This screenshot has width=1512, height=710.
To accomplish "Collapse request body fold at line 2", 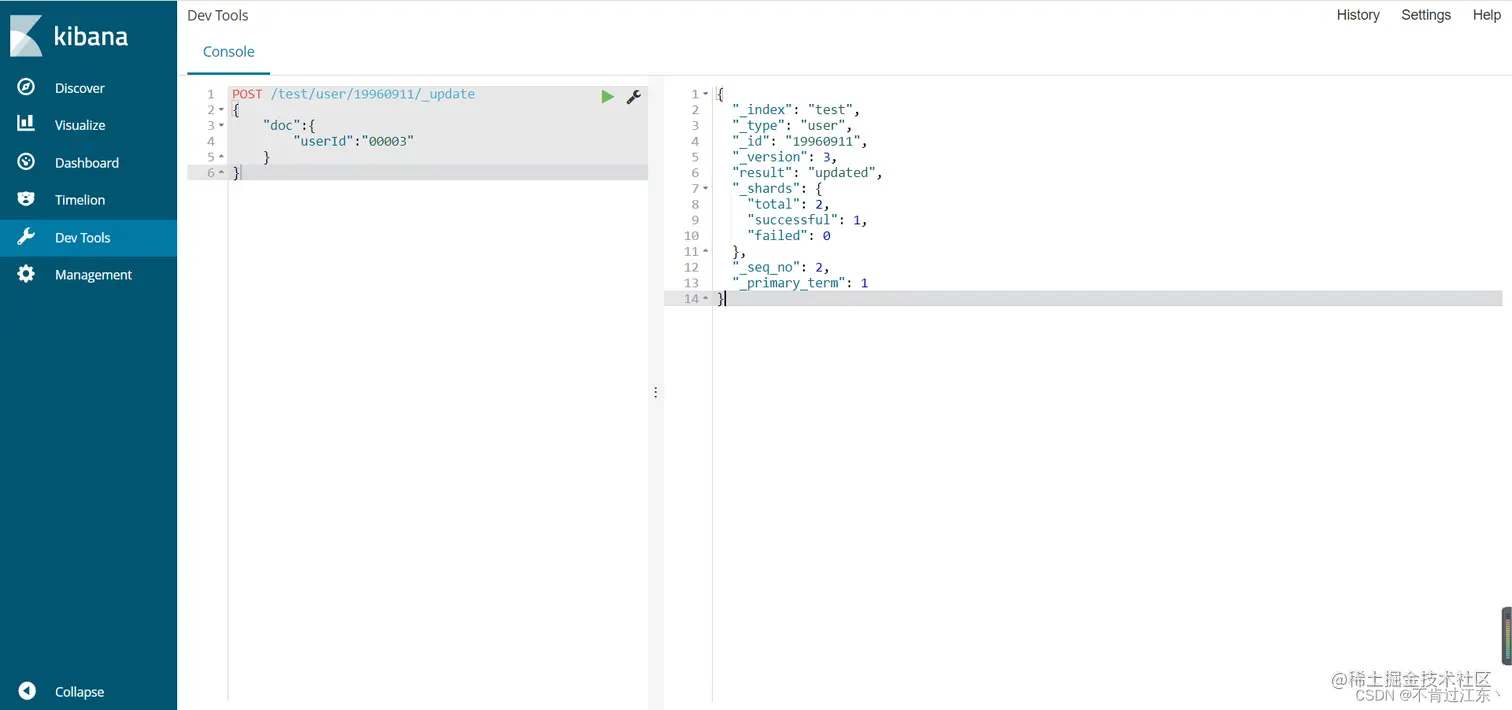I will (221, 110).
